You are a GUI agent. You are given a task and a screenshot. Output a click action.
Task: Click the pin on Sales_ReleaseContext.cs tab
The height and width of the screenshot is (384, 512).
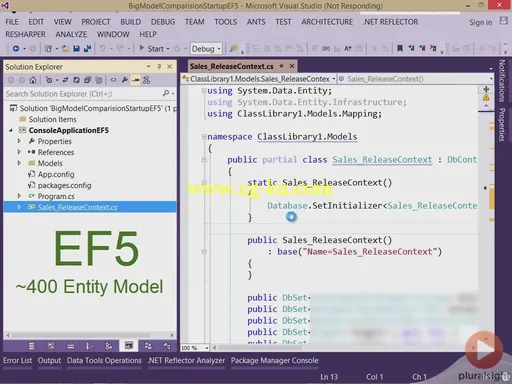tap(281, 66)
